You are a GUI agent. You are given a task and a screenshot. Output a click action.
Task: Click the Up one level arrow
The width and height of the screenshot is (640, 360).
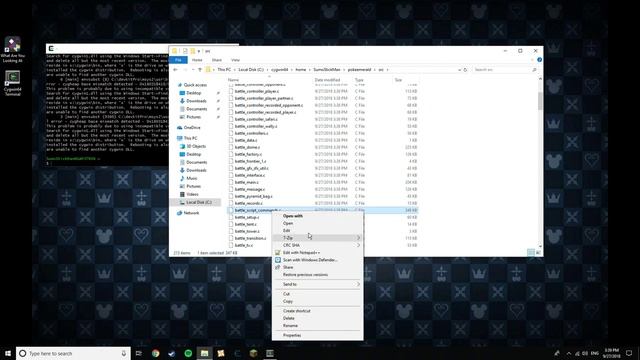(200, 70)
